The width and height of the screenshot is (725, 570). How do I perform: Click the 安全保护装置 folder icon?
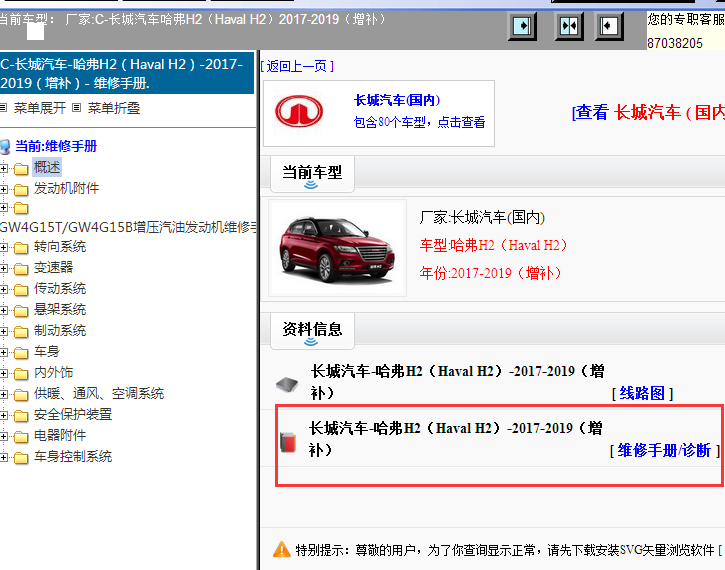pos(21,416)
